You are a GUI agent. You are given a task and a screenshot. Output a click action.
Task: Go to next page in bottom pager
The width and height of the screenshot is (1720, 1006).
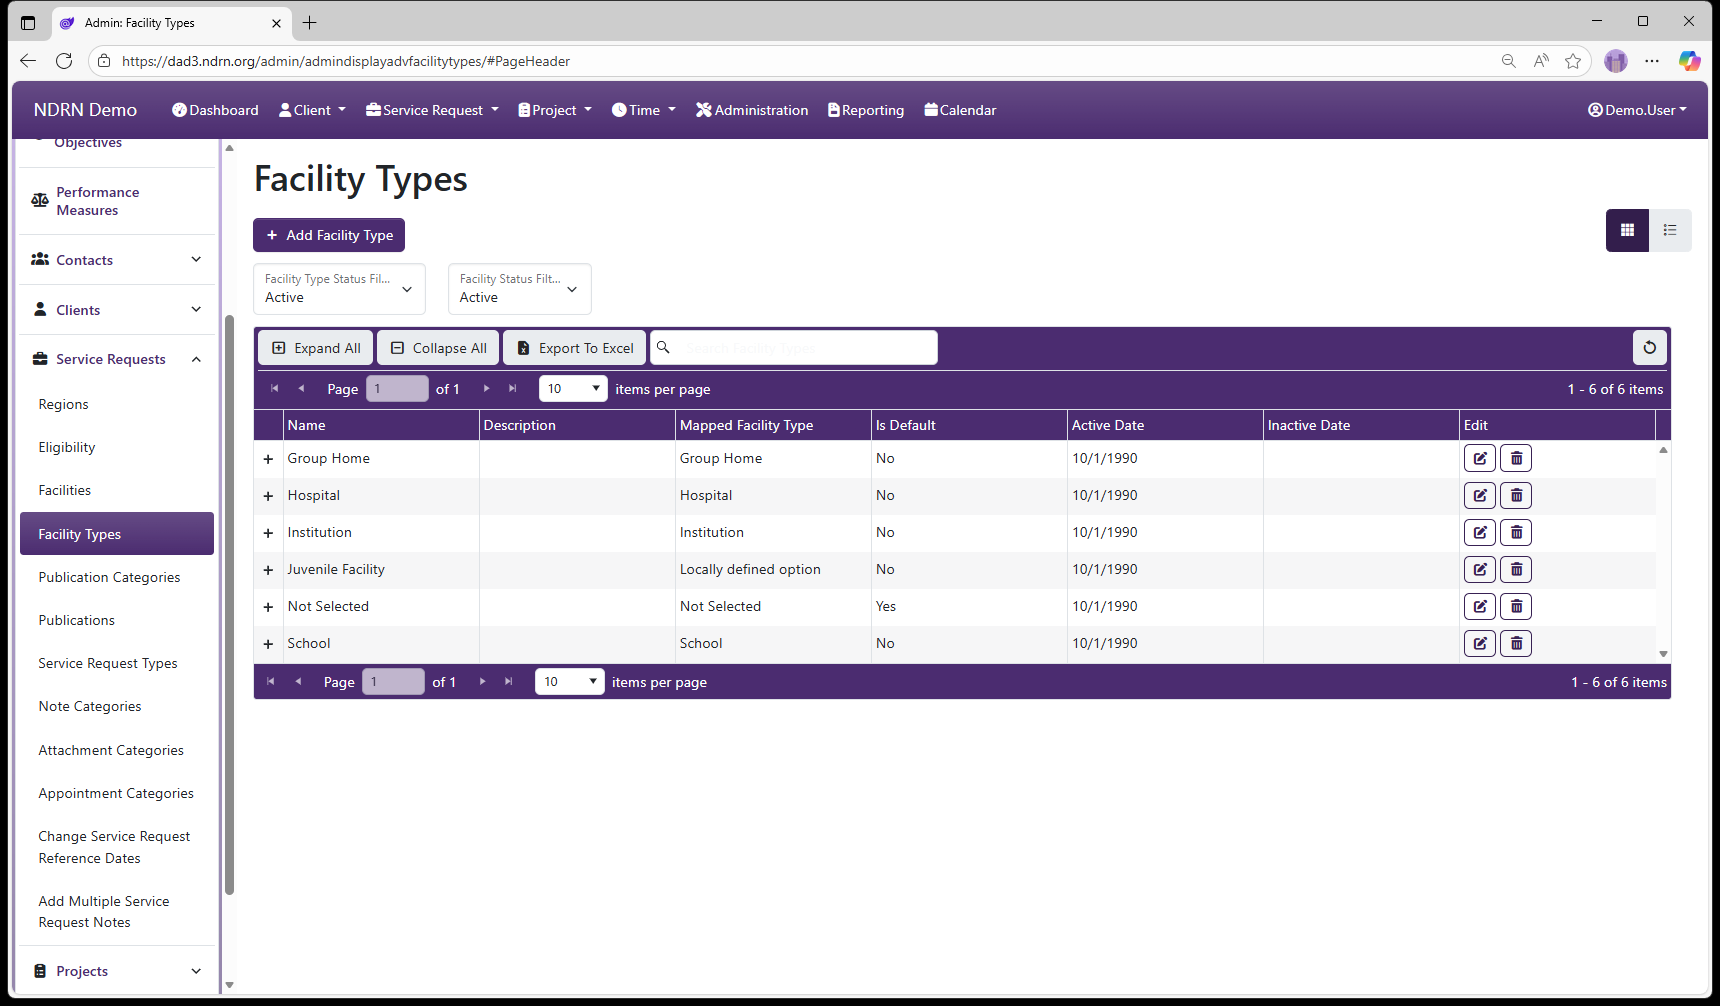point(482,682)
